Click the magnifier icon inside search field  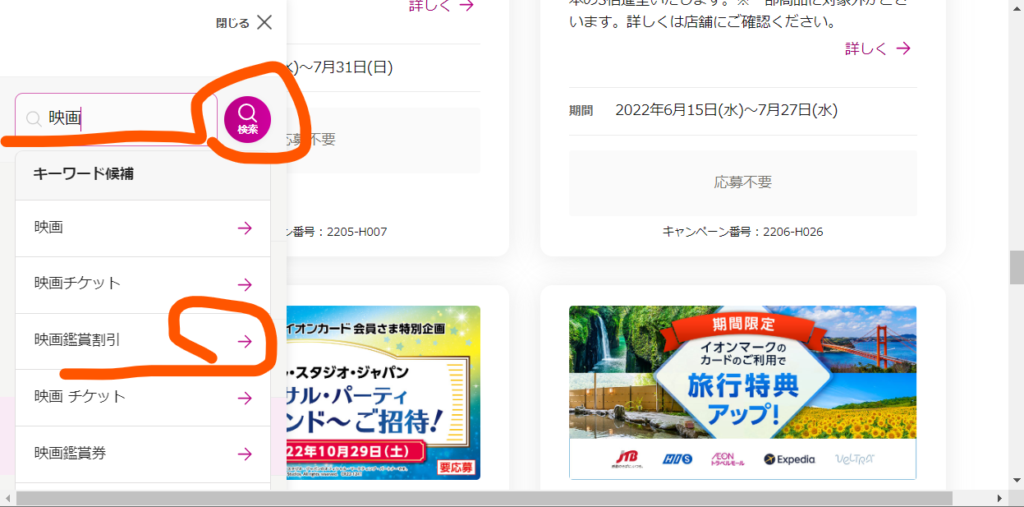[34, 119]
